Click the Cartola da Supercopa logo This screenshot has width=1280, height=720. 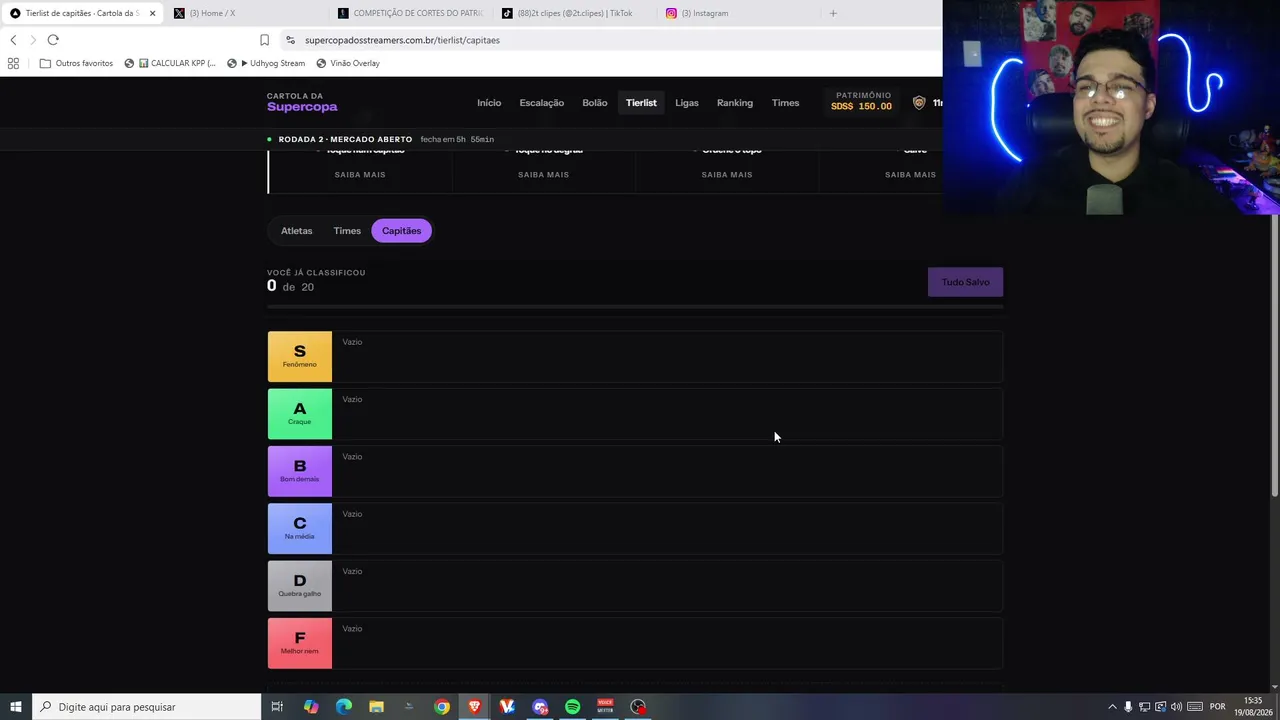pyautogui.click(x=302, y=102)
